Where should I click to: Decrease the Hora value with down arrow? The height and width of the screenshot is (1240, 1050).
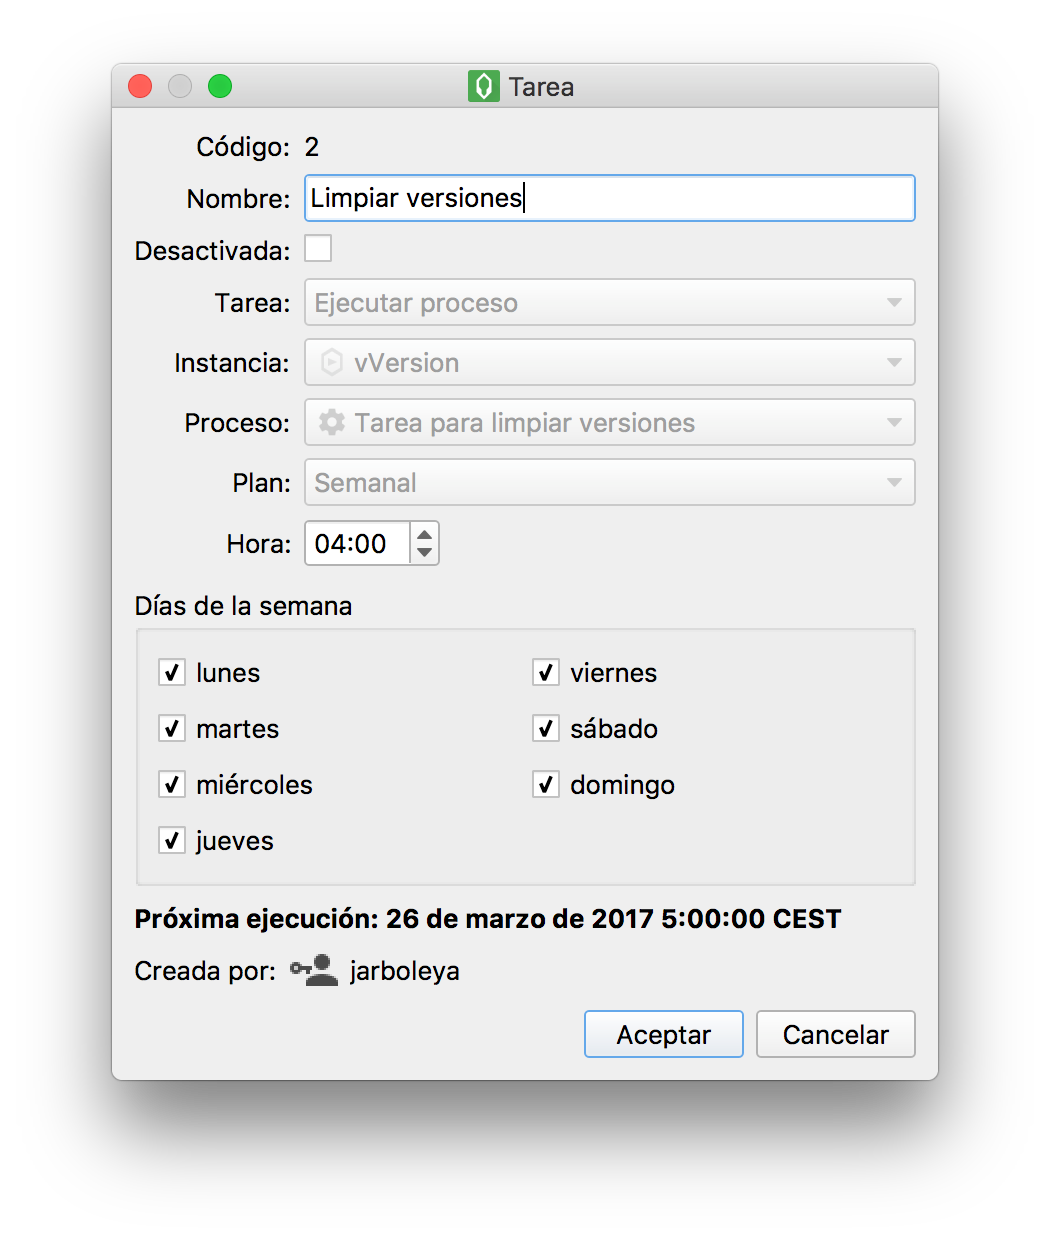click(425, 553)
